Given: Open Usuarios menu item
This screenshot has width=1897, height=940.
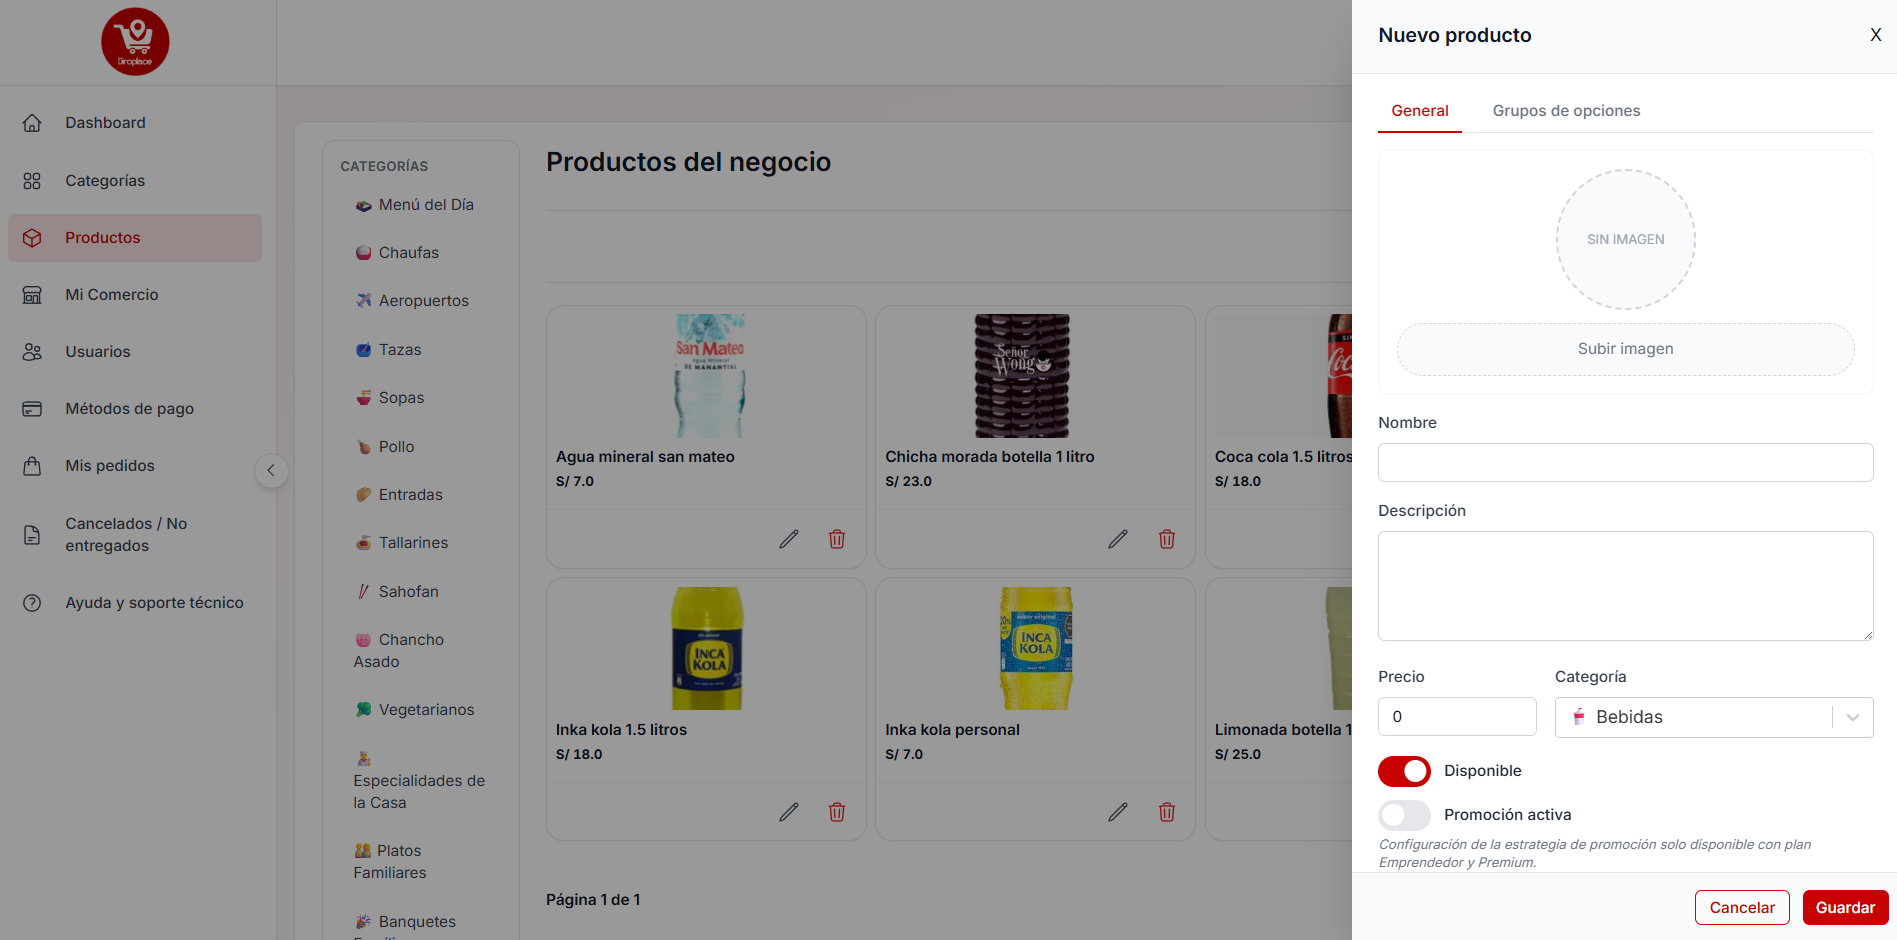Looking at the screenshot, I should pos(135,352).
